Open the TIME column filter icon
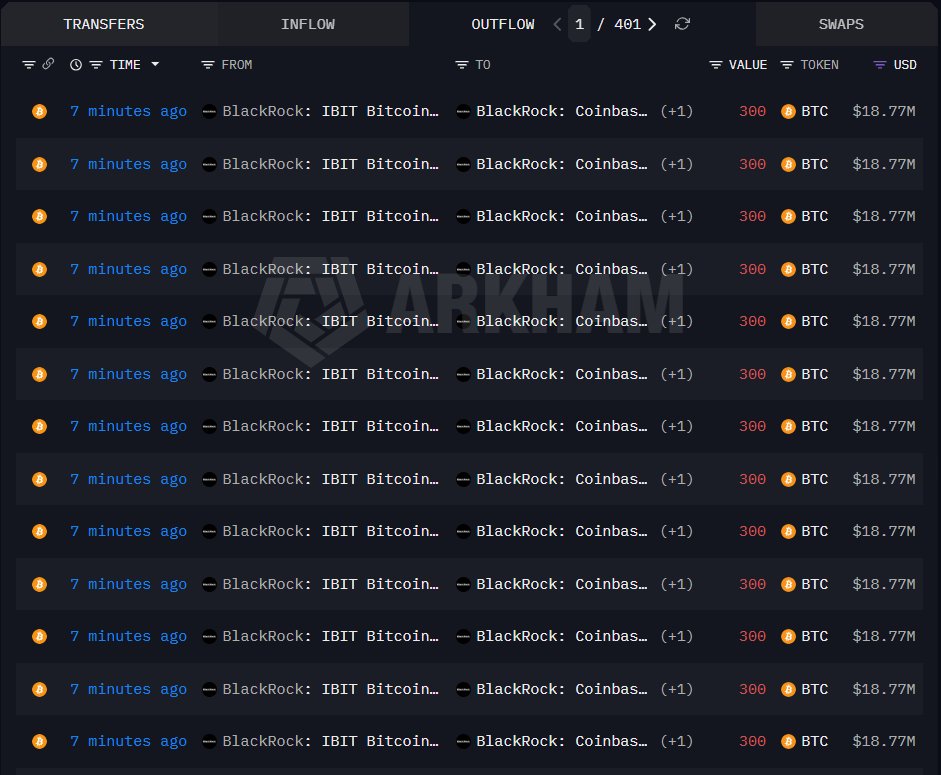941x775 pixels. click(x=96, y=64)
